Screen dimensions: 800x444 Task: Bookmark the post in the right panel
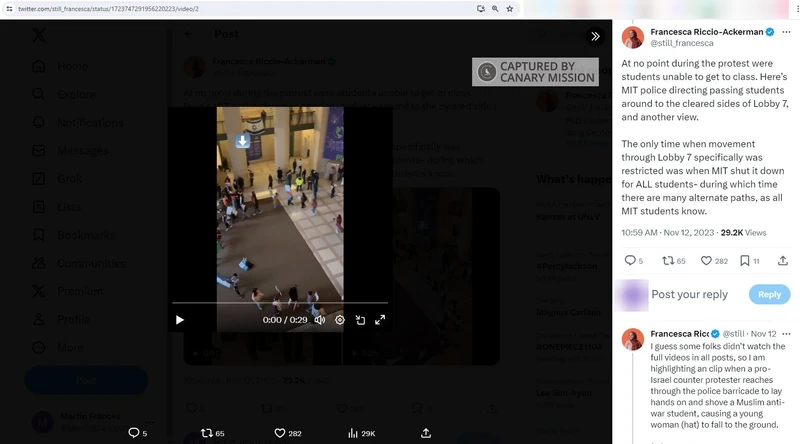coord(745,260)
